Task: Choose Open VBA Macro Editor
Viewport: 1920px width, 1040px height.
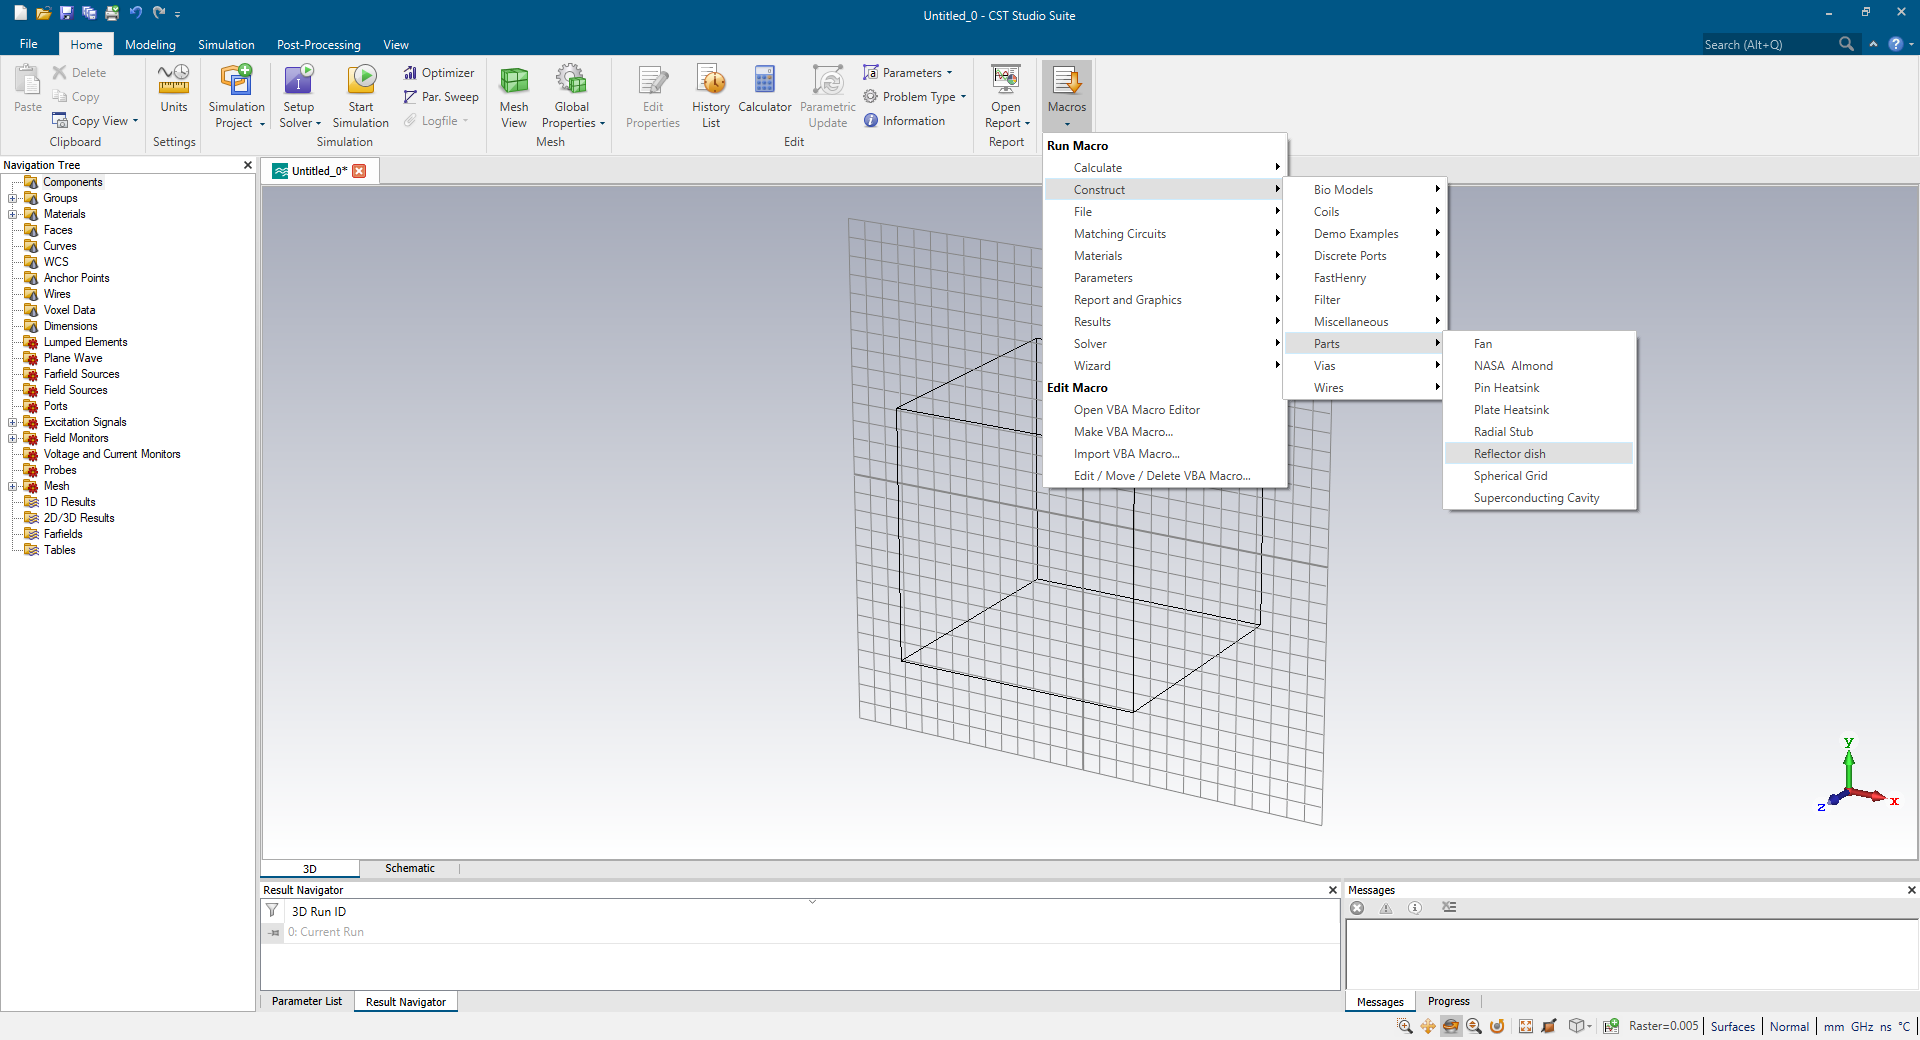Action: pyautogui.click(x=1136, y=410)
